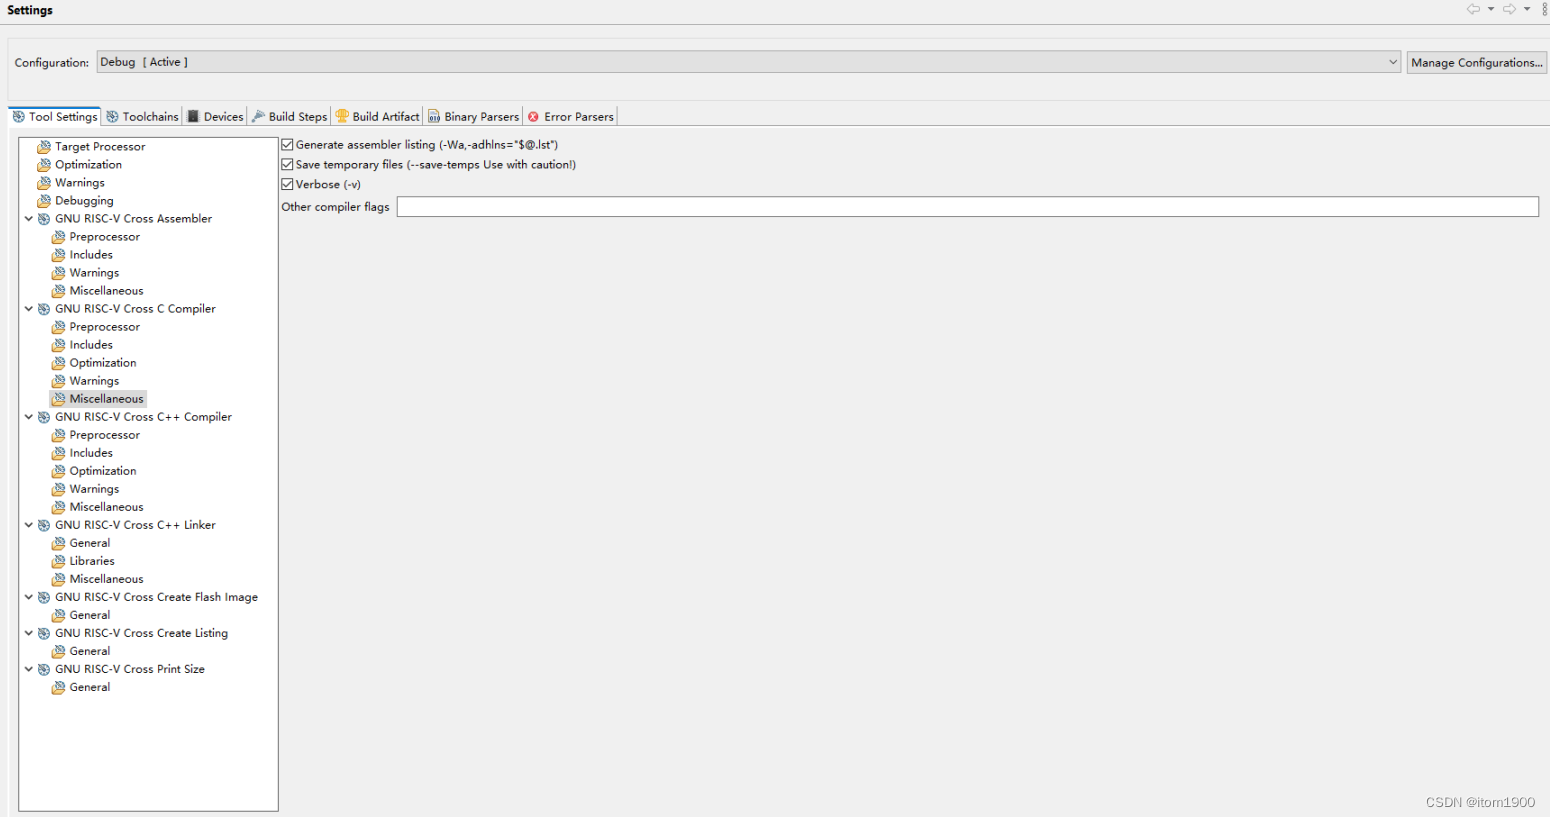Select Miscellaneous under Cross C++ Compiler
1550x817 pixels.
[106, 507]
